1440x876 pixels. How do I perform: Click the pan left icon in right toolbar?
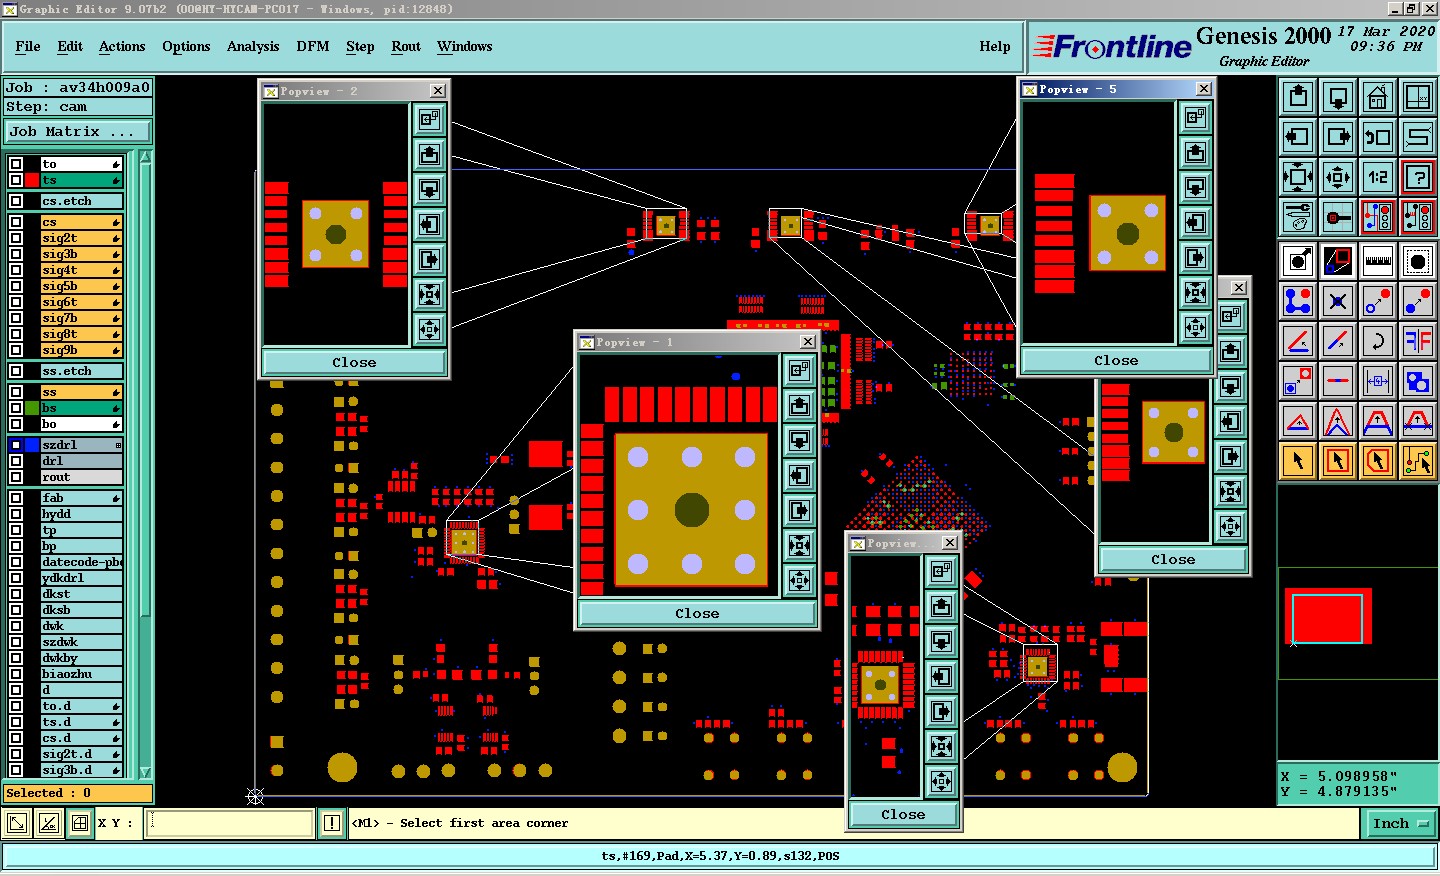click(x=1298, y=137)
